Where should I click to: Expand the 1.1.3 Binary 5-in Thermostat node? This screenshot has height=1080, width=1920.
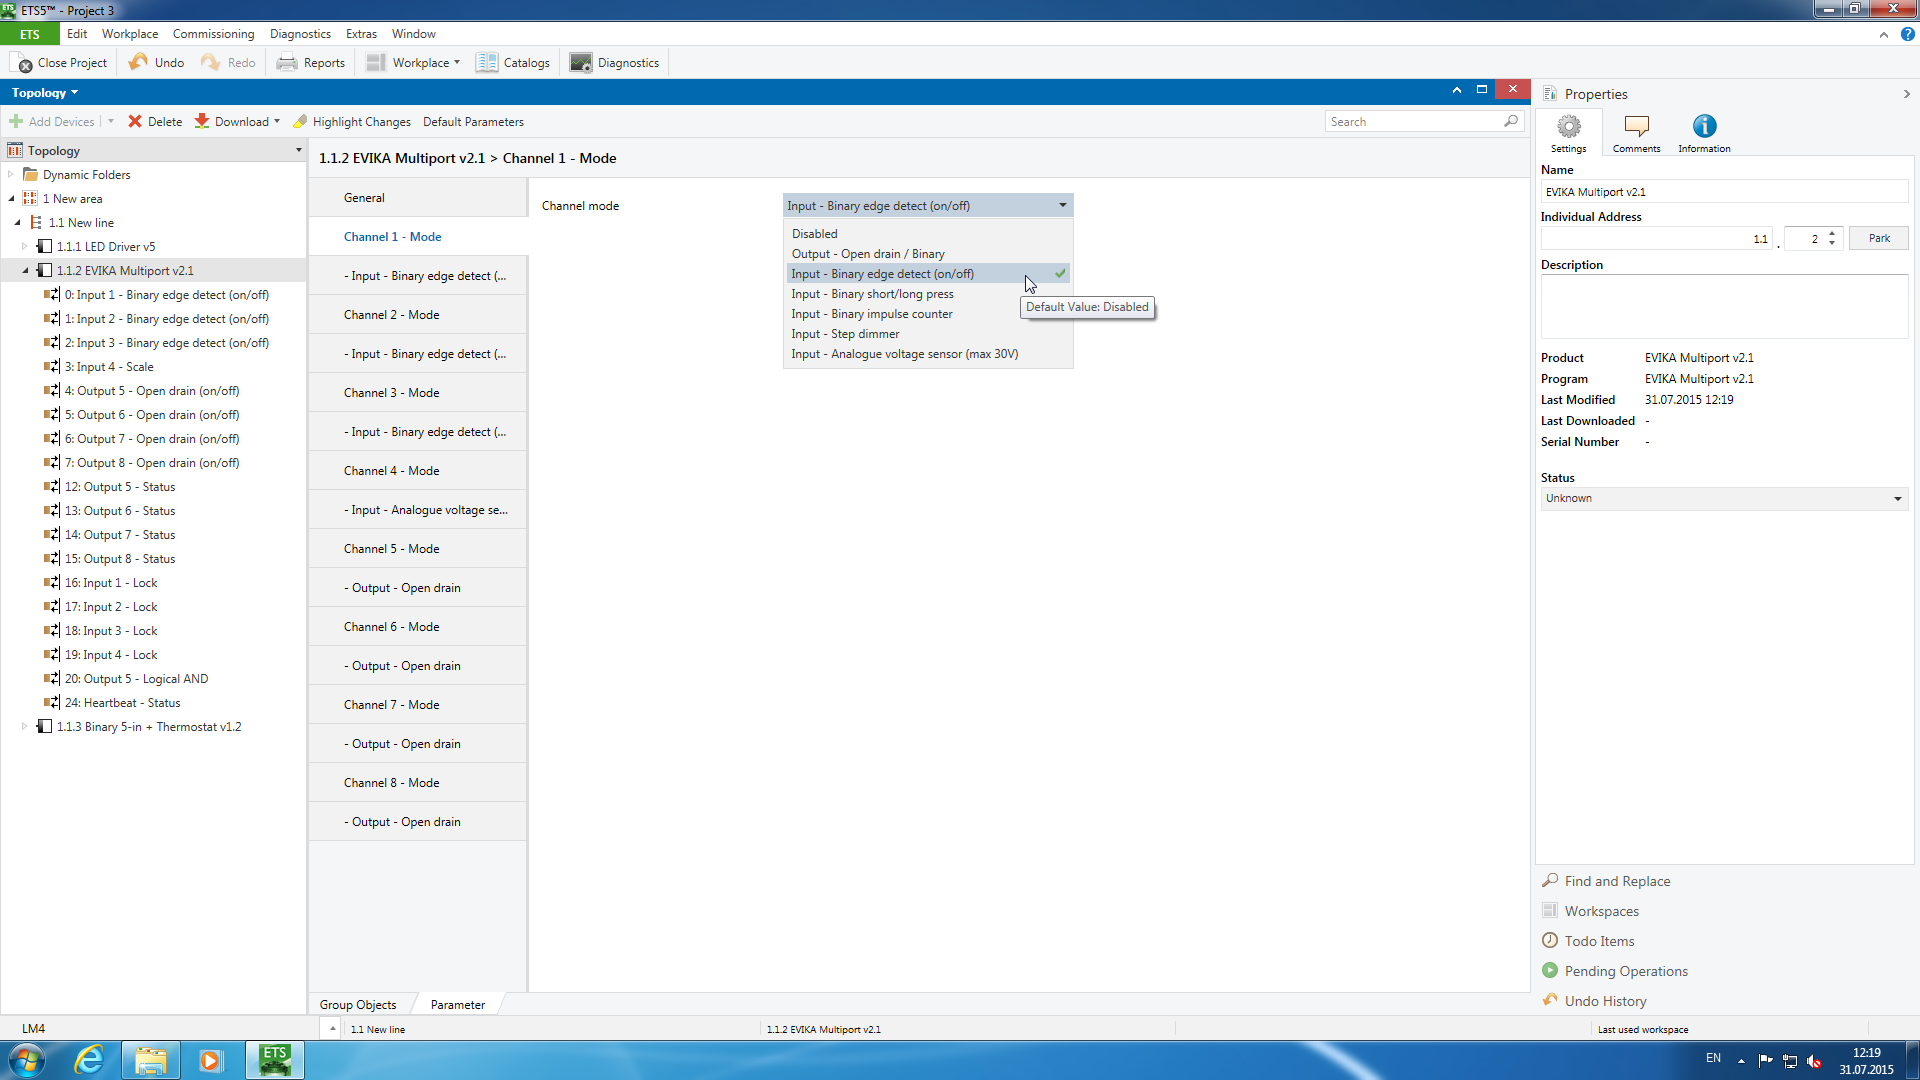coord(25,727)
